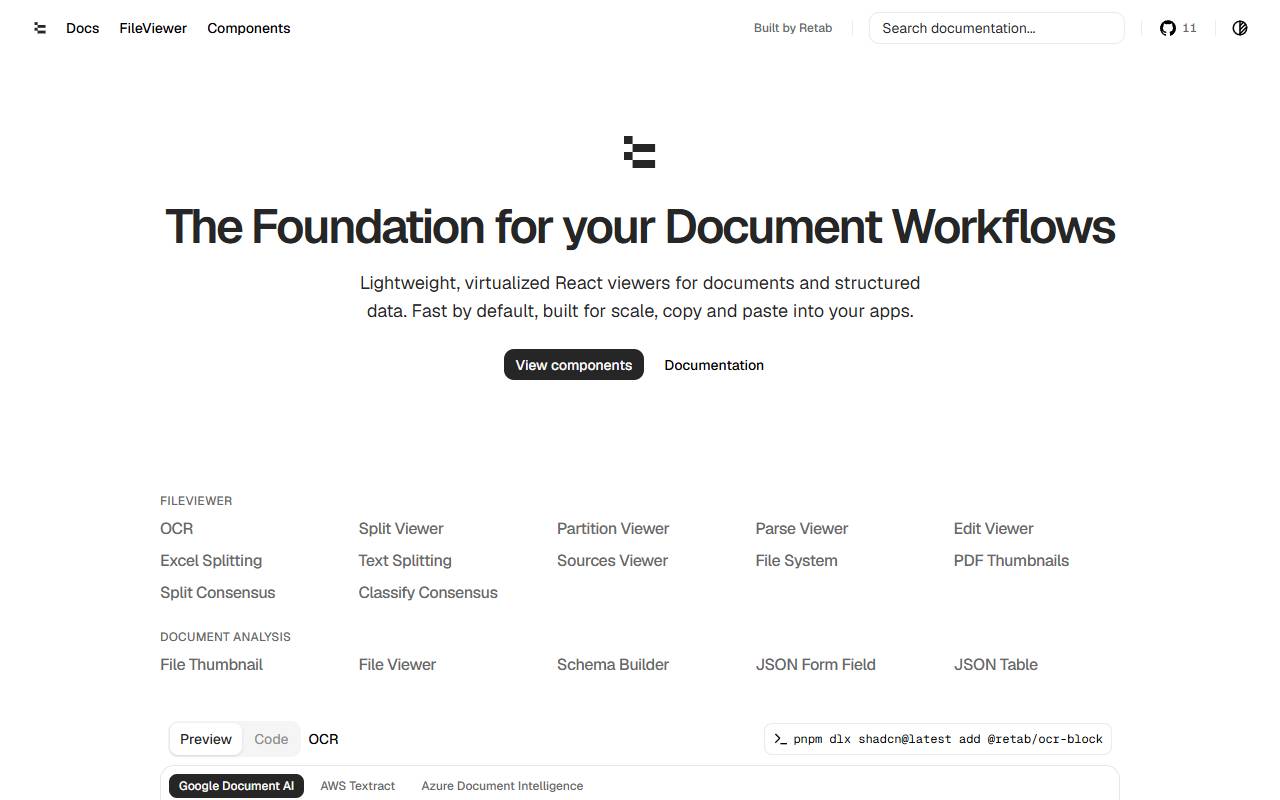Select the AWS Textract tab
1280x800 pixels.
click(358, 786)
